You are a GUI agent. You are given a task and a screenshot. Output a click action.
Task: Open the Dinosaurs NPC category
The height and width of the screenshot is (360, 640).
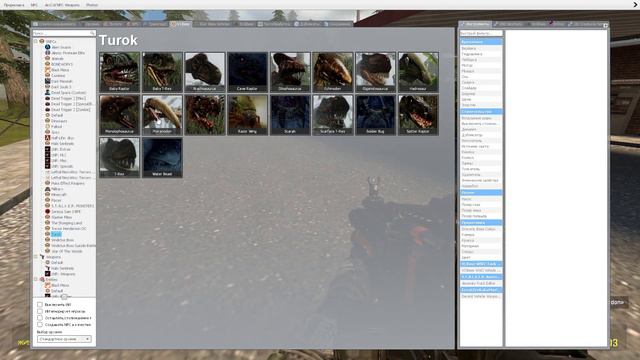pos(59,121)
